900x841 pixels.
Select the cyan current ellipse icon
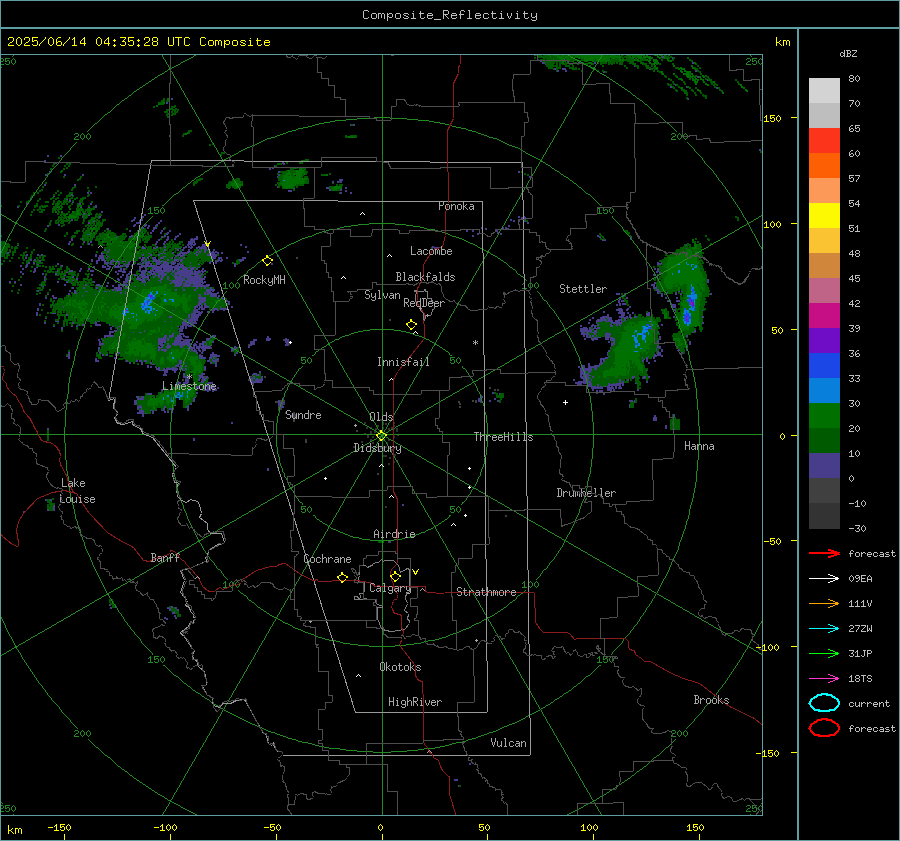click(x=824, y=703)
